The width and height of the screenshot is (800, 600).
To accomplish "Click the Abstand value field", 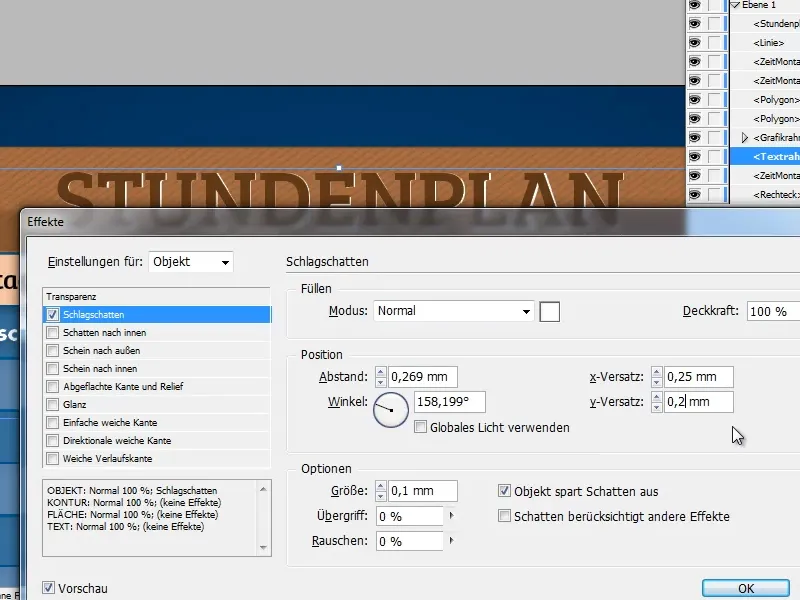I will coord(422,377).
